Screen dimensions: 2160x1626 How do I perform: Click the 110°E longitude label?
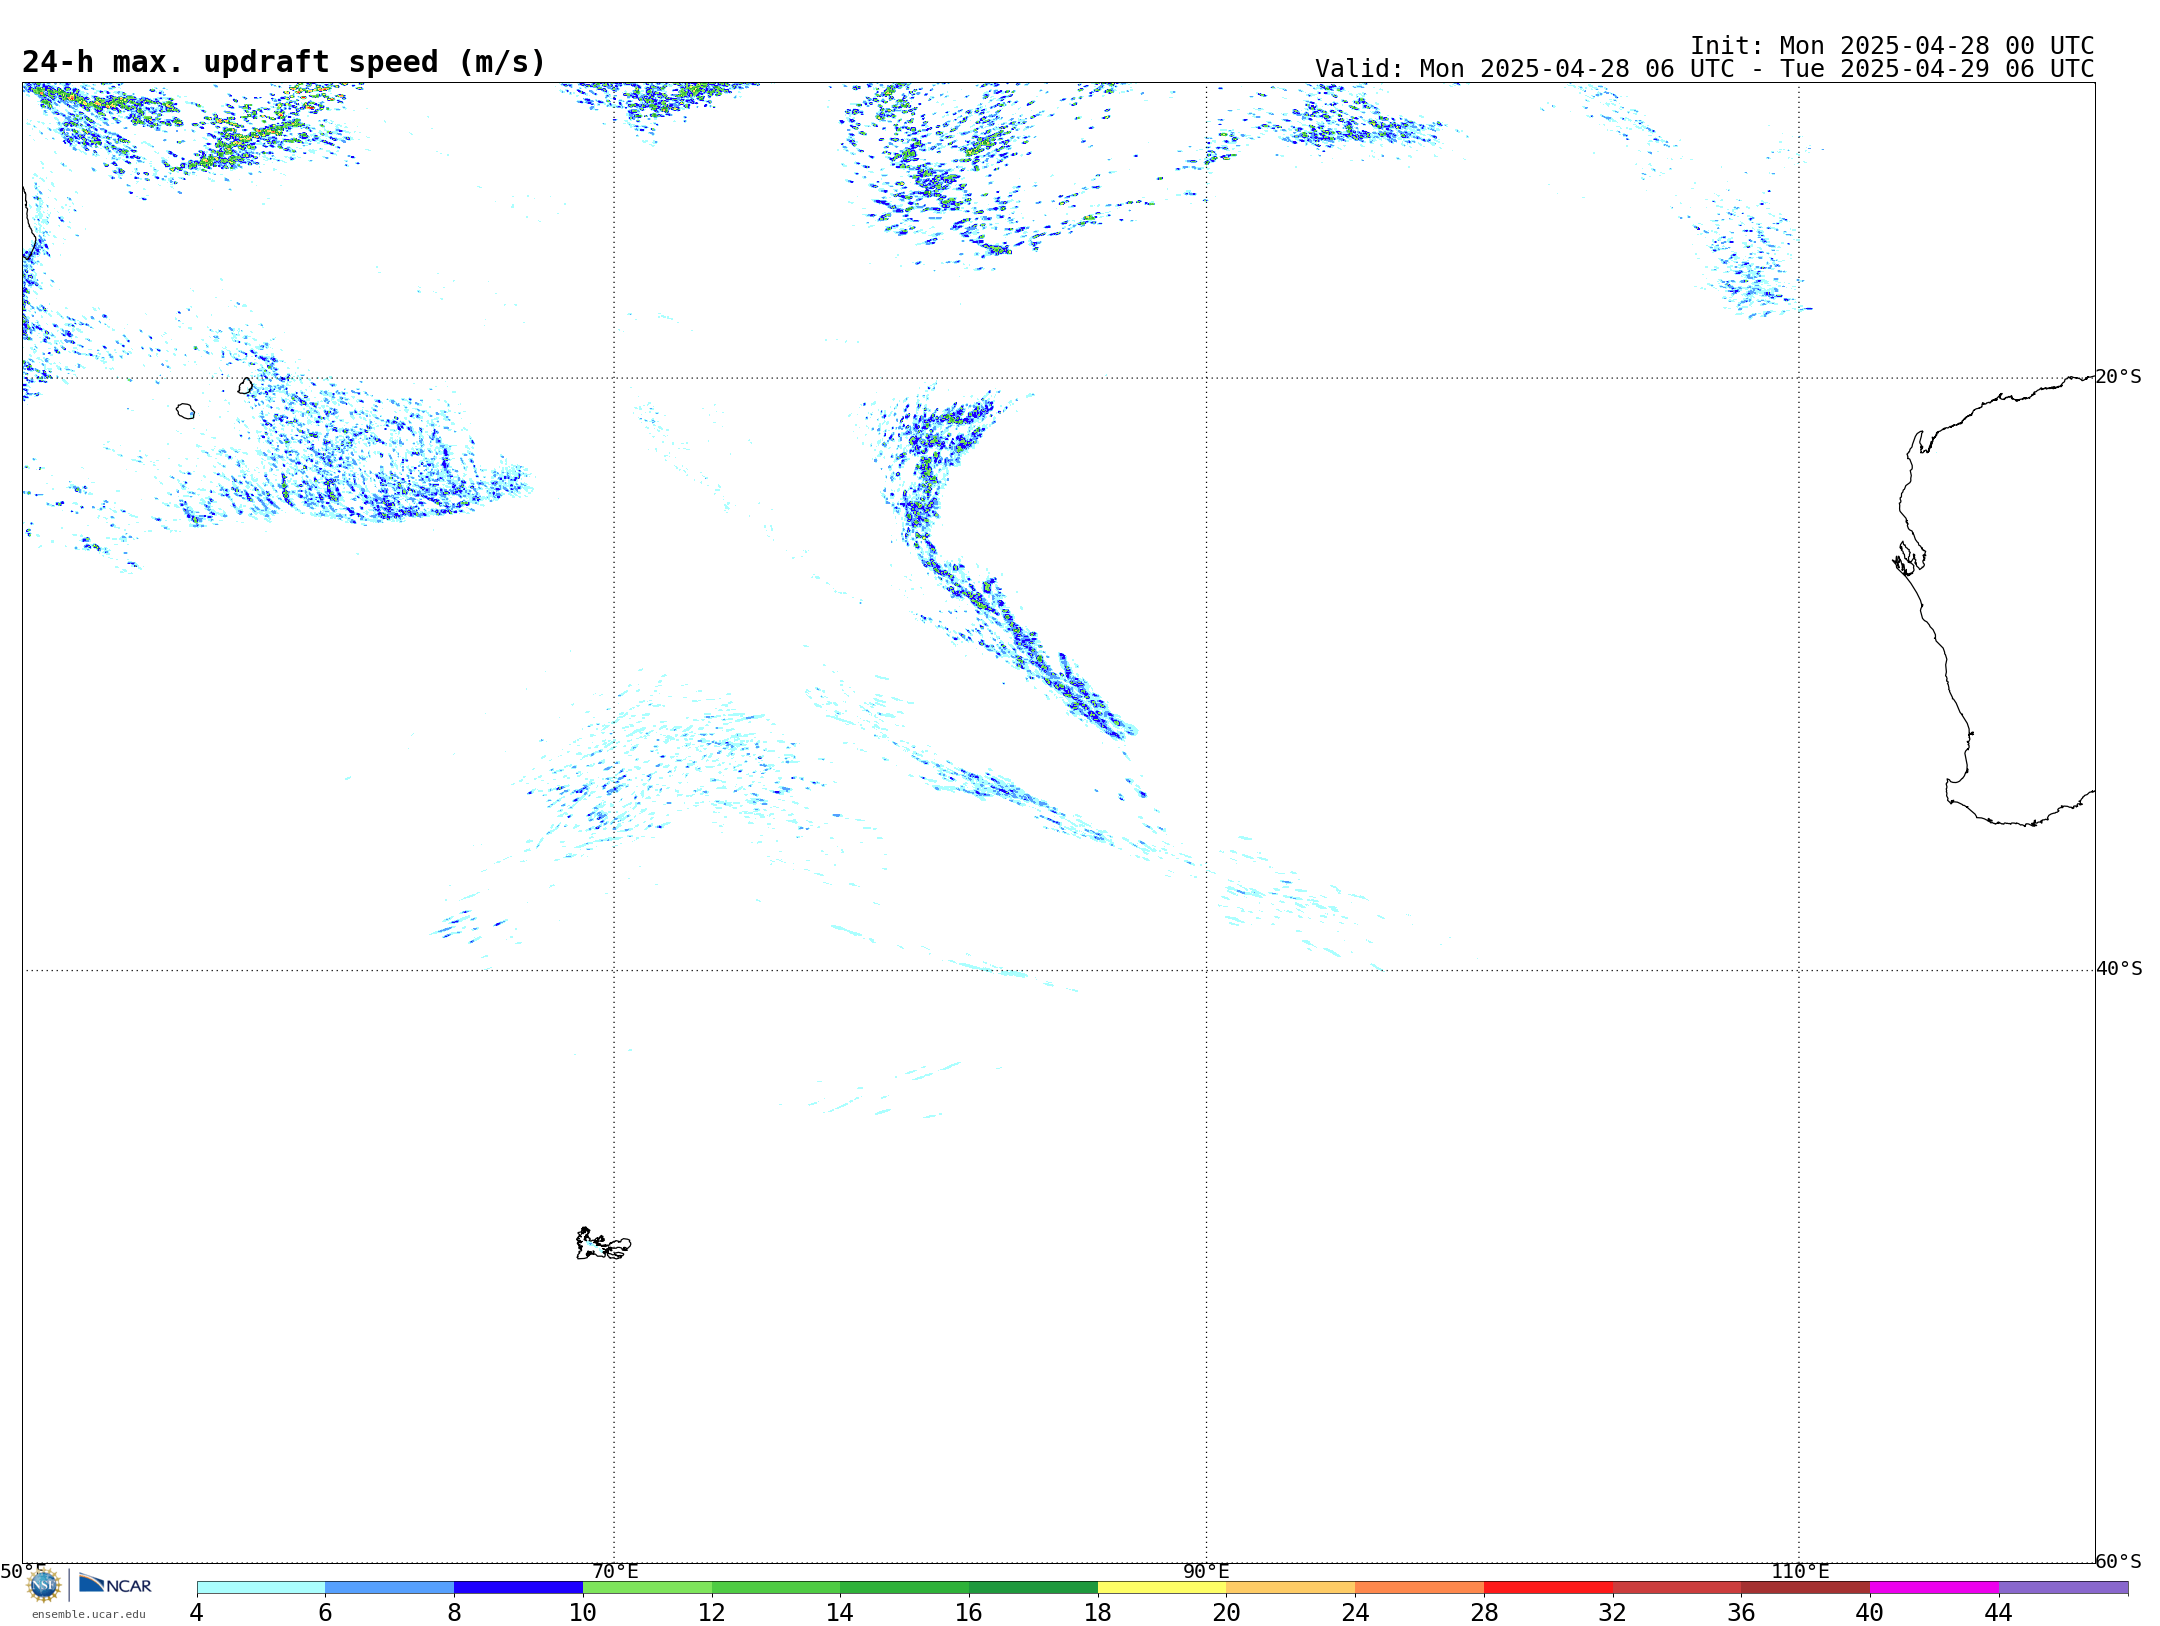pyautogui.click(x=1800, y=1572)
